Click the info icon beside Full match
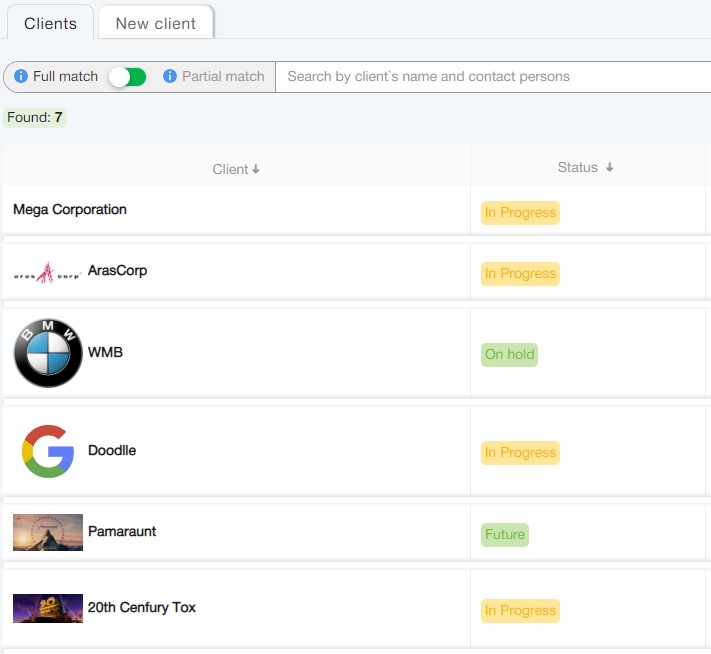 coord(21,77)
